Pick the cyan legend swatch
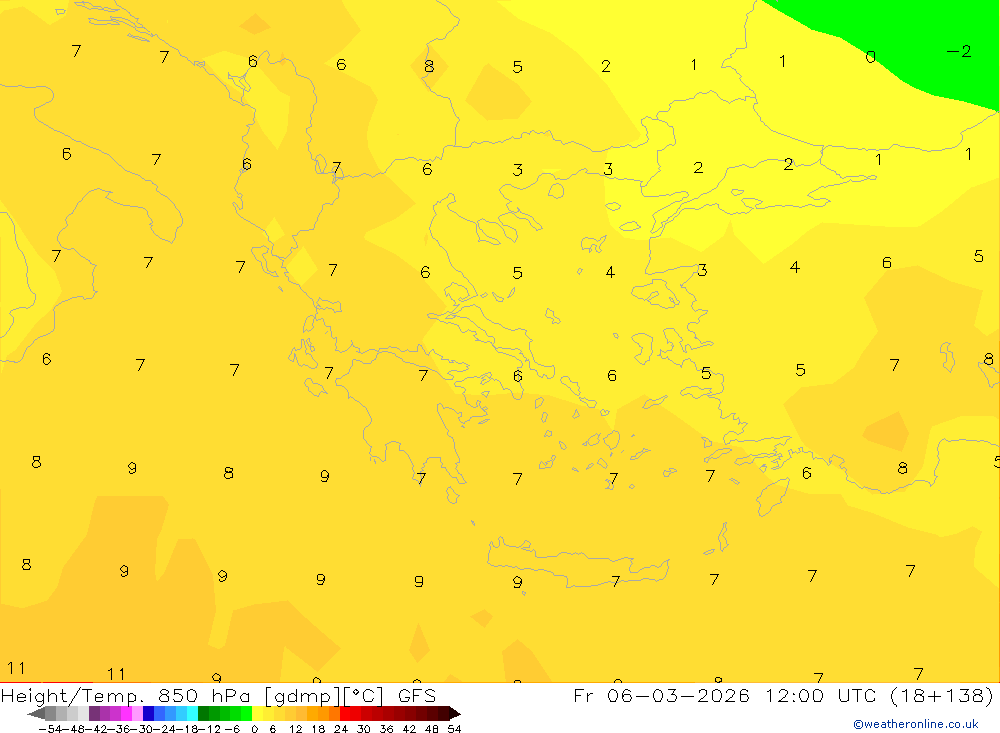This screenshot has width=1000, height=733. pos(192,713)
